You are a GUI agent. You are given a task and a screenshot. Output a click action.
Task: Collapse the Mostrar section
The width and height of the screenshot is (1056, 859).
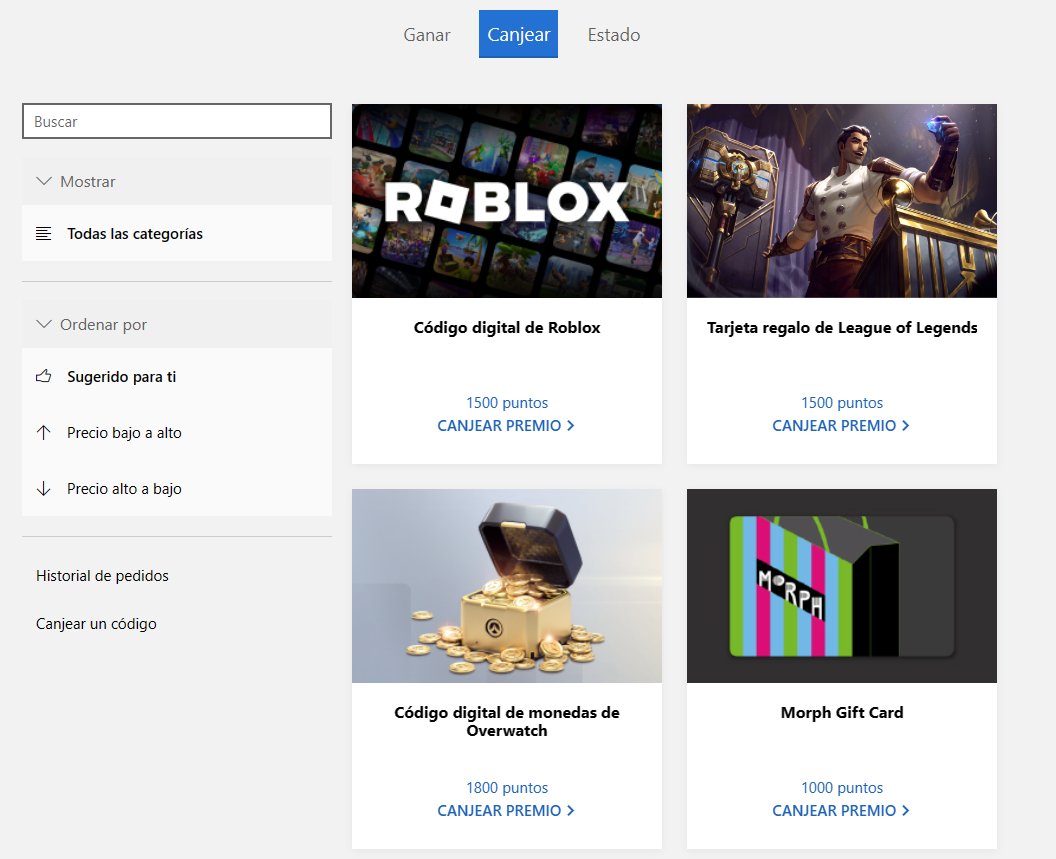coord(176,181)
